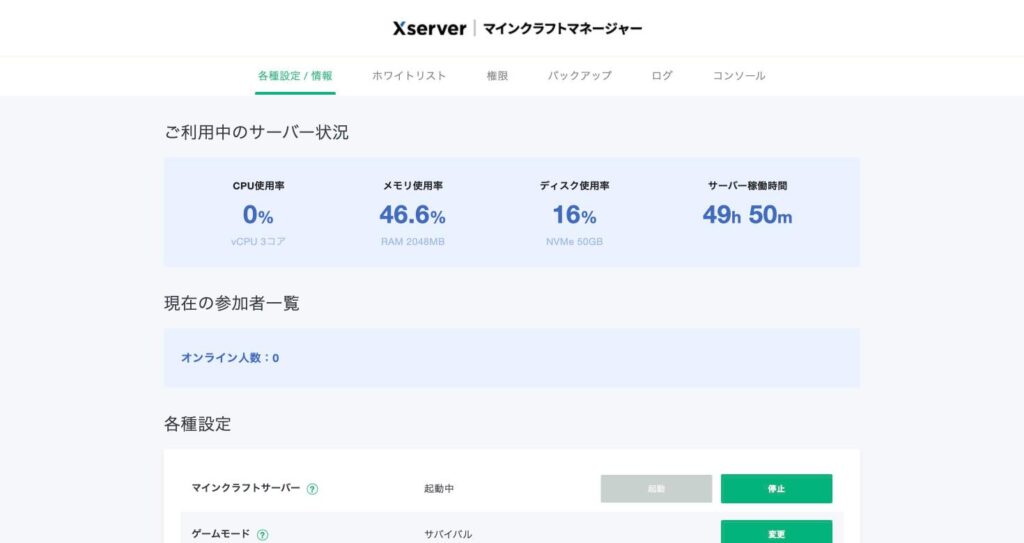The image size is (1024, 543).
Task: Click the 現在の参加者一覧 heading
Action: click(x=231, y=303)
